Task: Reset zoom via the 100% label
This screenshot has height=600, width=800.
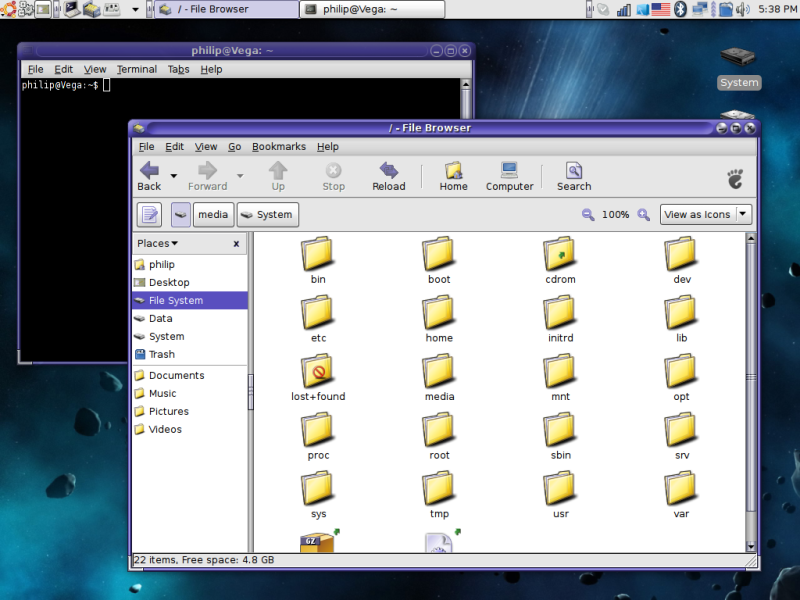Action: [615, 215]
